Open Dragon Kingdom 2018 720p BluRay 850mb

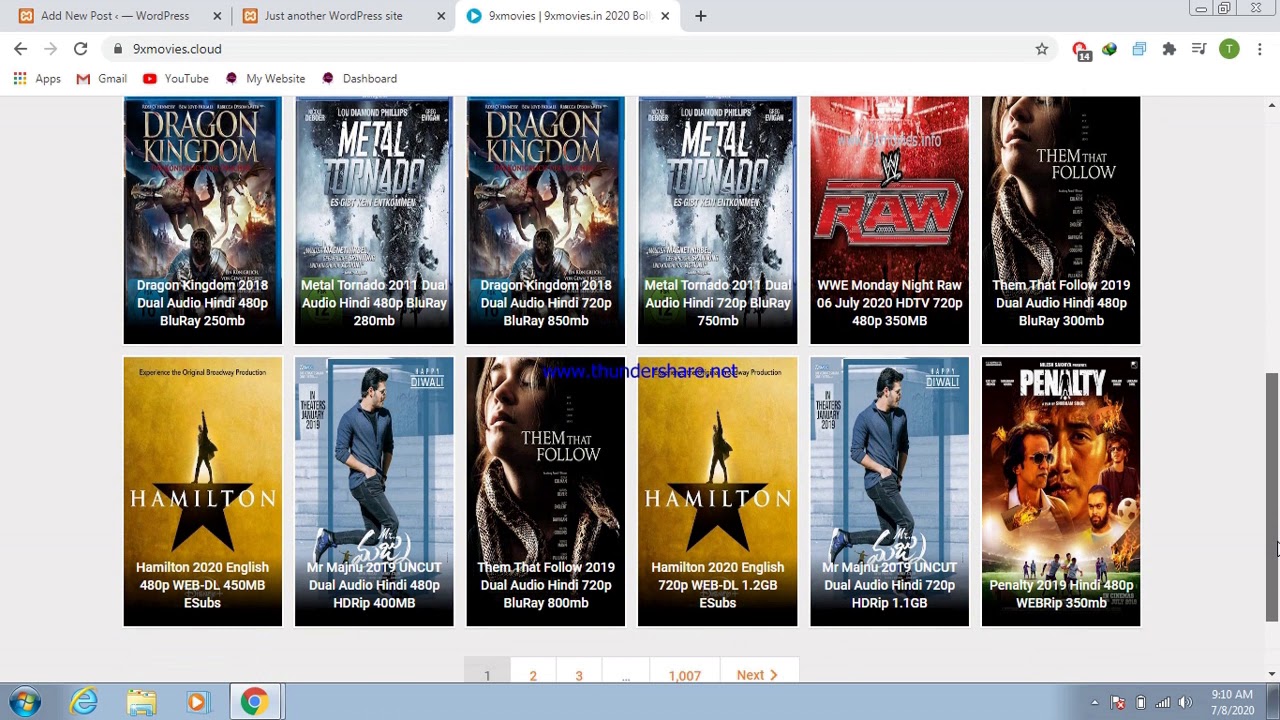tap(546, 220)
